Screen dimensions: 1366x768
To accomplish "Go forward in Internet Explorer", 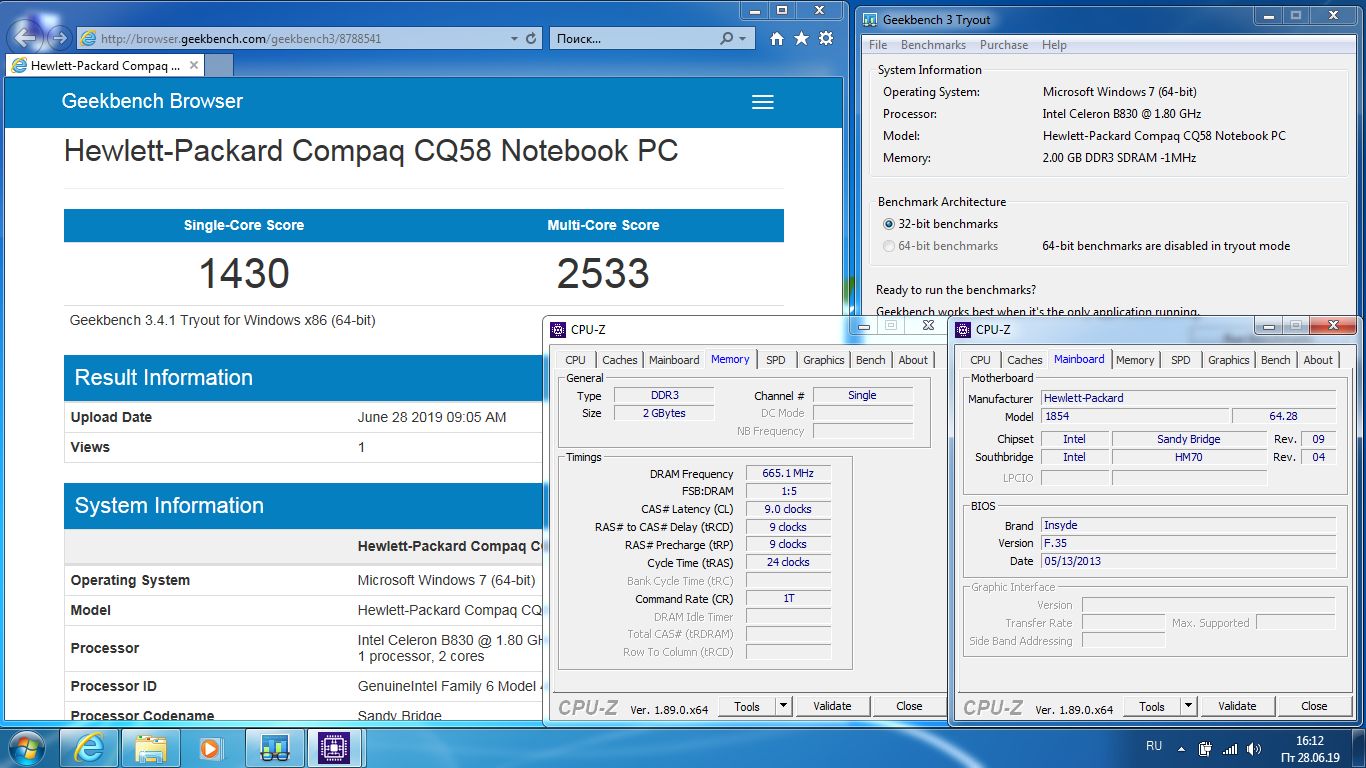I will [x=59, y=38].
